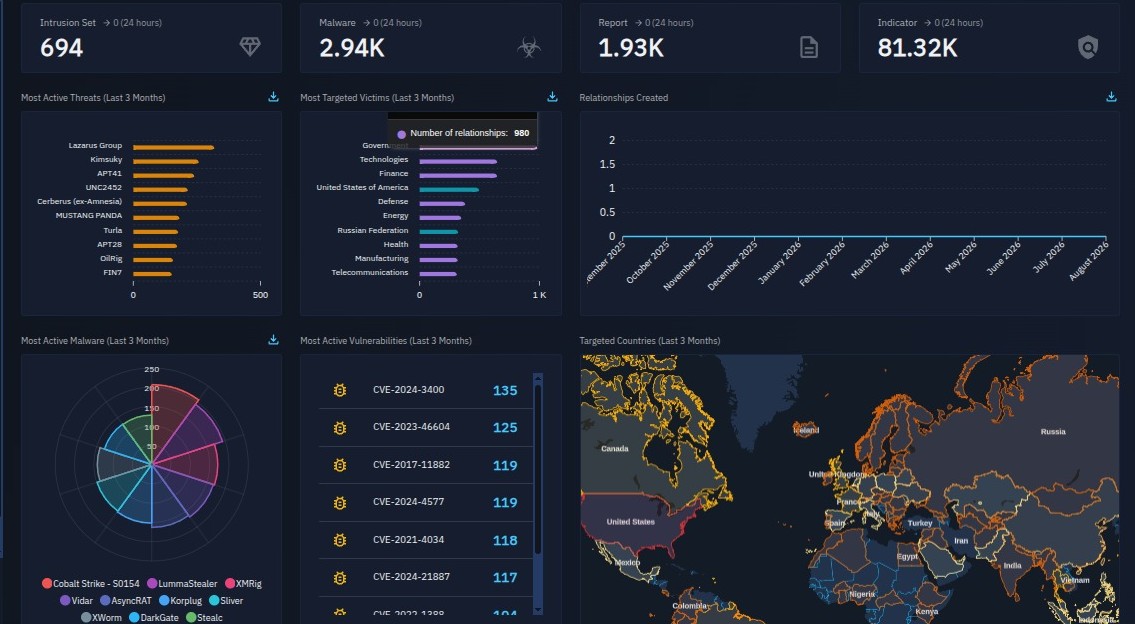Open CVE-2021-4034 vulnerability entry
The height and width of the screenshot is (624, 1135).
(x=426, y=540)
